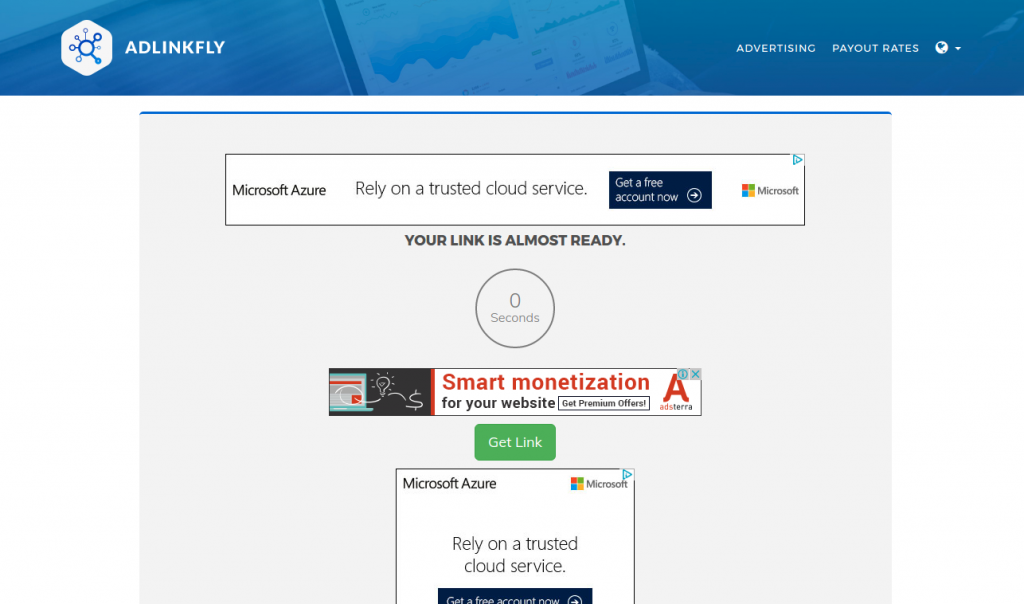The image size is (1024, 604).
Task: Open the ADVERTISING page
Action: 776,48
